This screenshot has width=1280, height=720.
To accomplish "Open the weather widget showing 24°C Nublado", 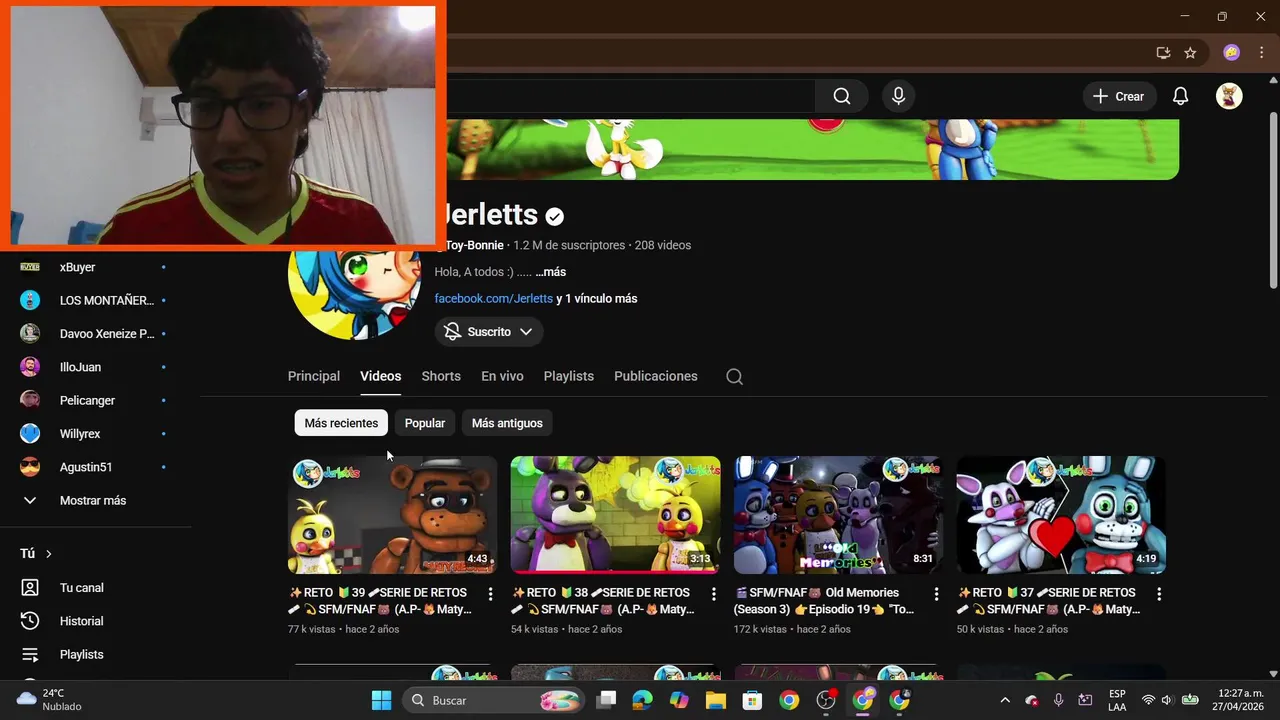I will coord(50,700).
